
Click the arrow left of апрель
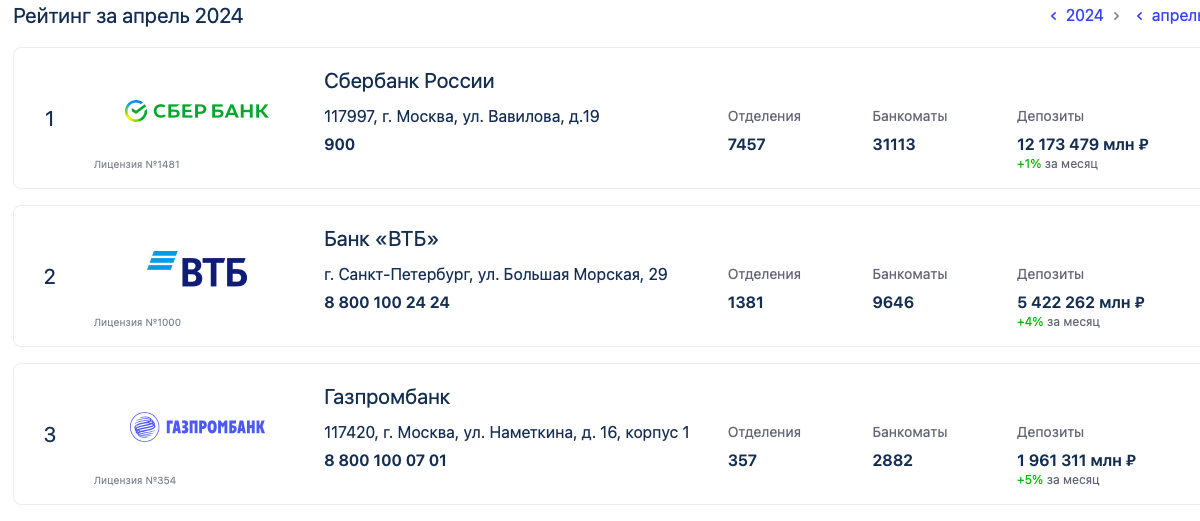click(x=1139, y=16)
